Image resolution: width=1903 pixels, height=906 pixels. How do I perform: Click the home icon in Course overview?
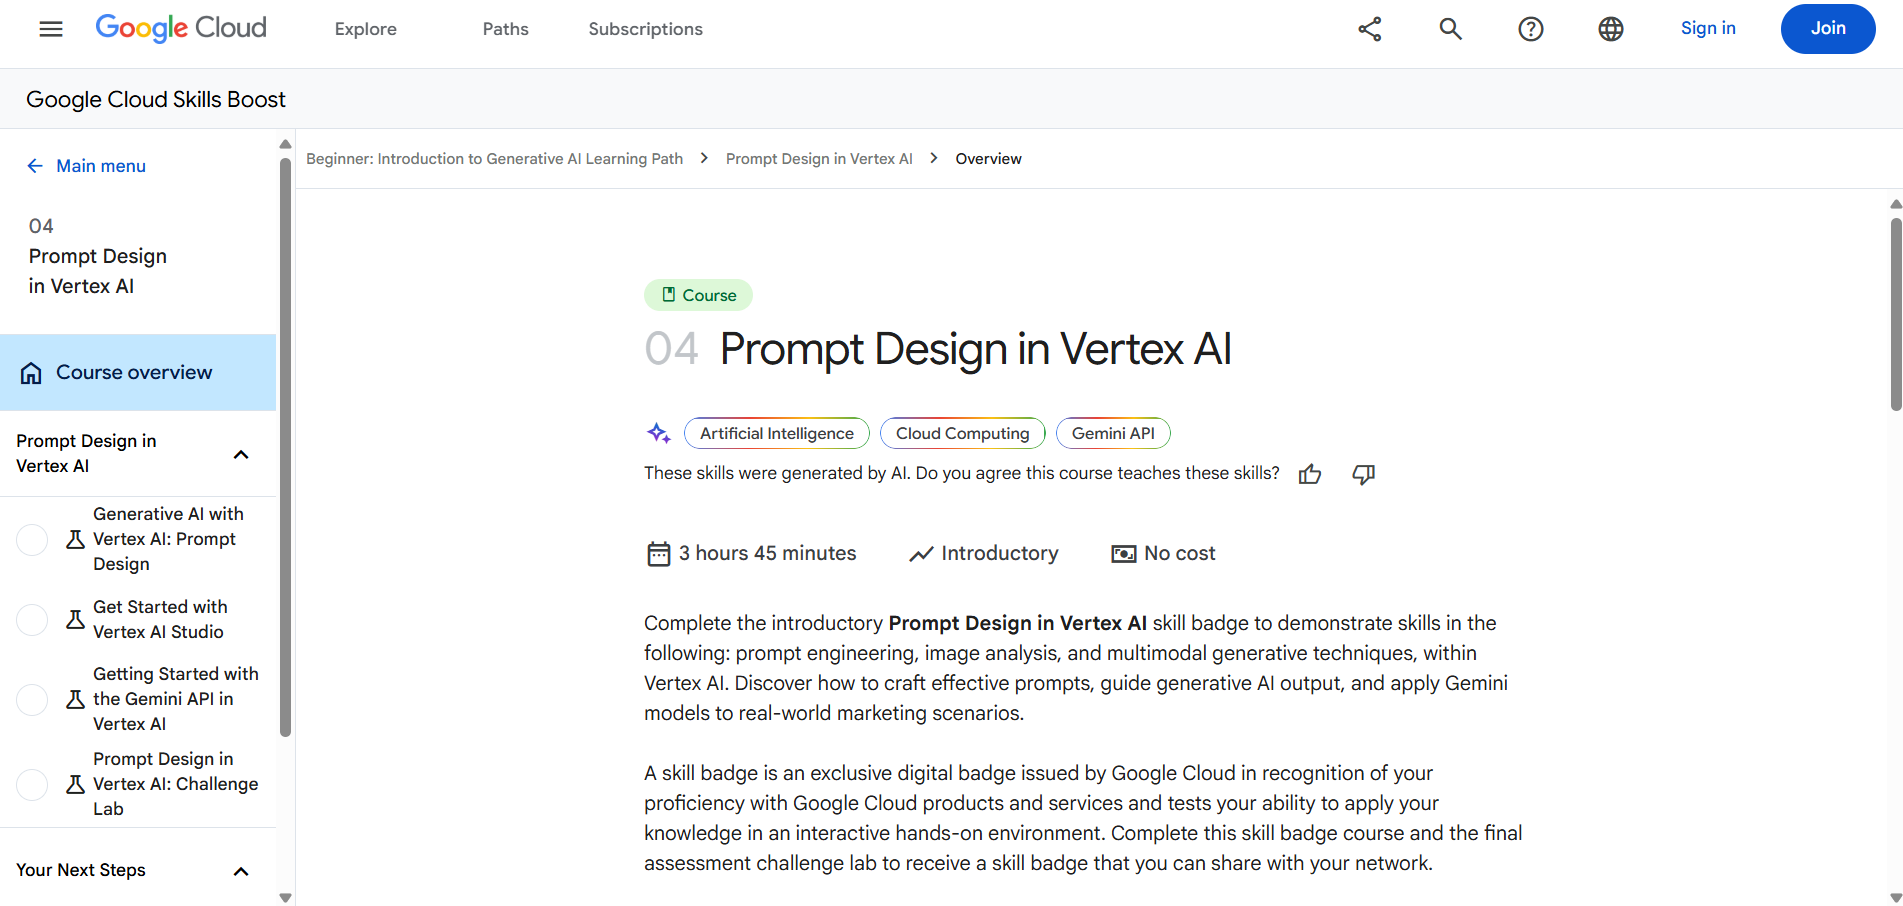click(x=31, y=373)
